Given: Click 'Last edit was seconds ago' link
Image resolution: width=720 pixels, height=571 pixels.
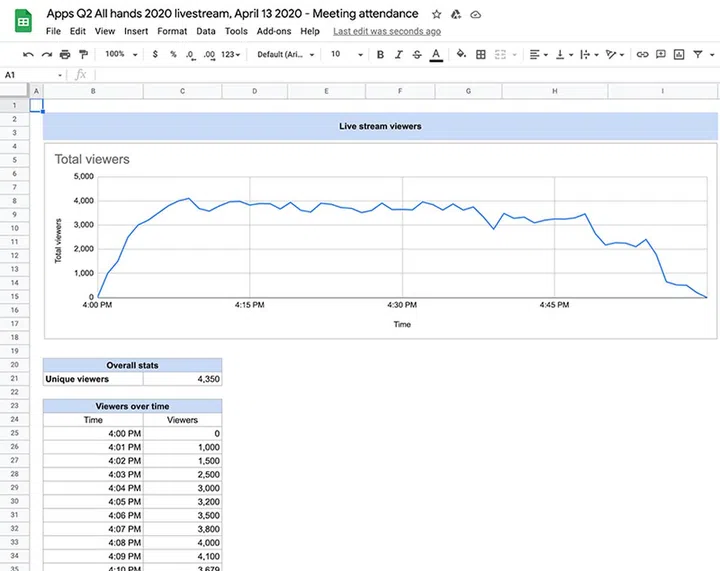Looking at the screenshot, I should point(387,31).
